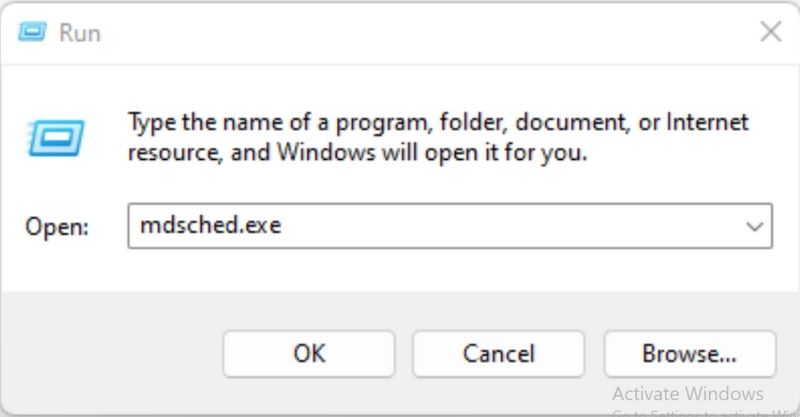Screen dimensions: 800x417
Task: Open the Browse... file picker
Action: 689,353
